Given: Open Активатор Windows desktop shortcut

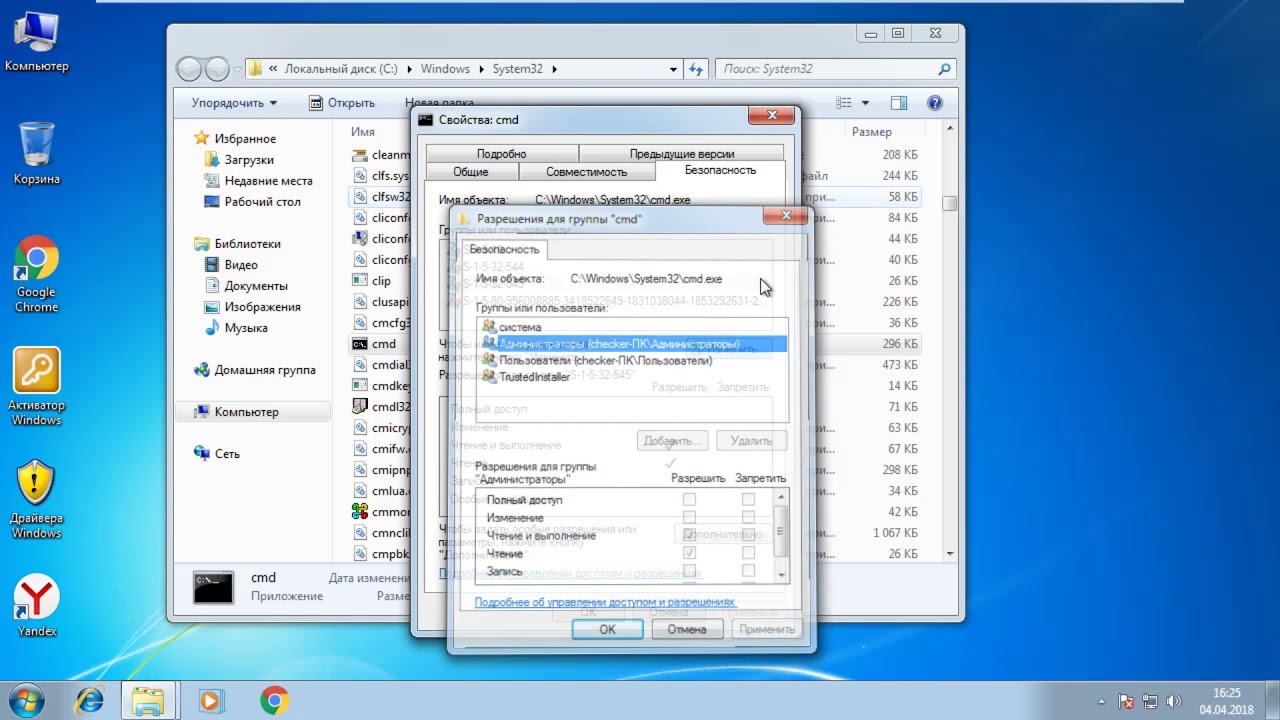Looking at the screenshot, I should click(37, 387).
